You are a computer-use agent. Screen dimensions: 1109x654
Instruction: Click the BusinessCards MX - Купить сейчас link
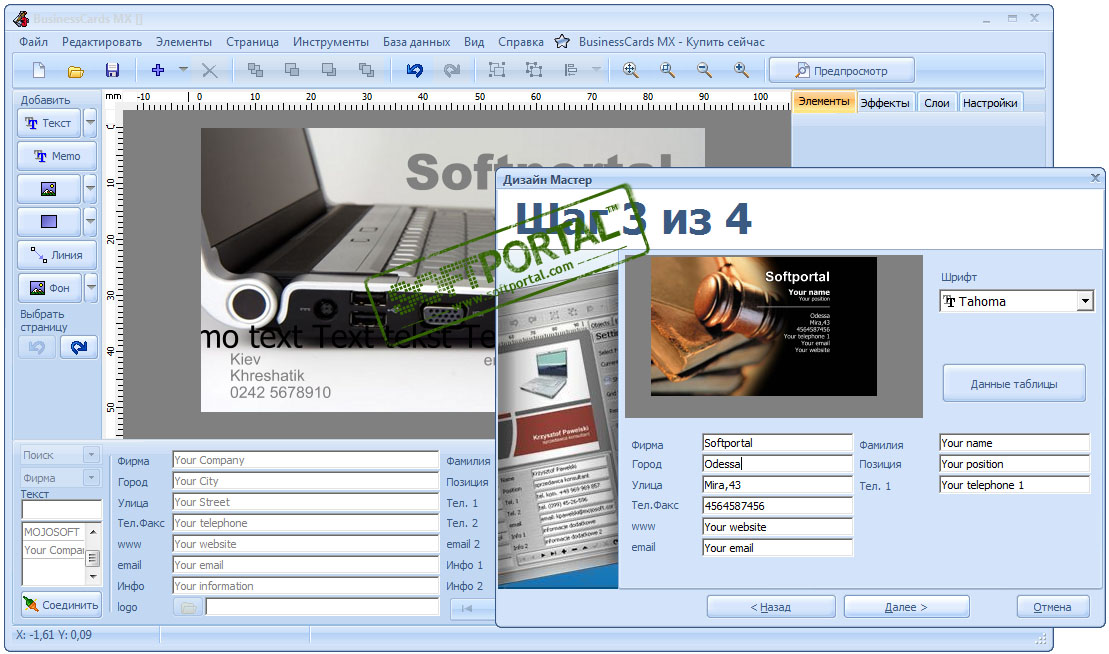coord(672,42)
